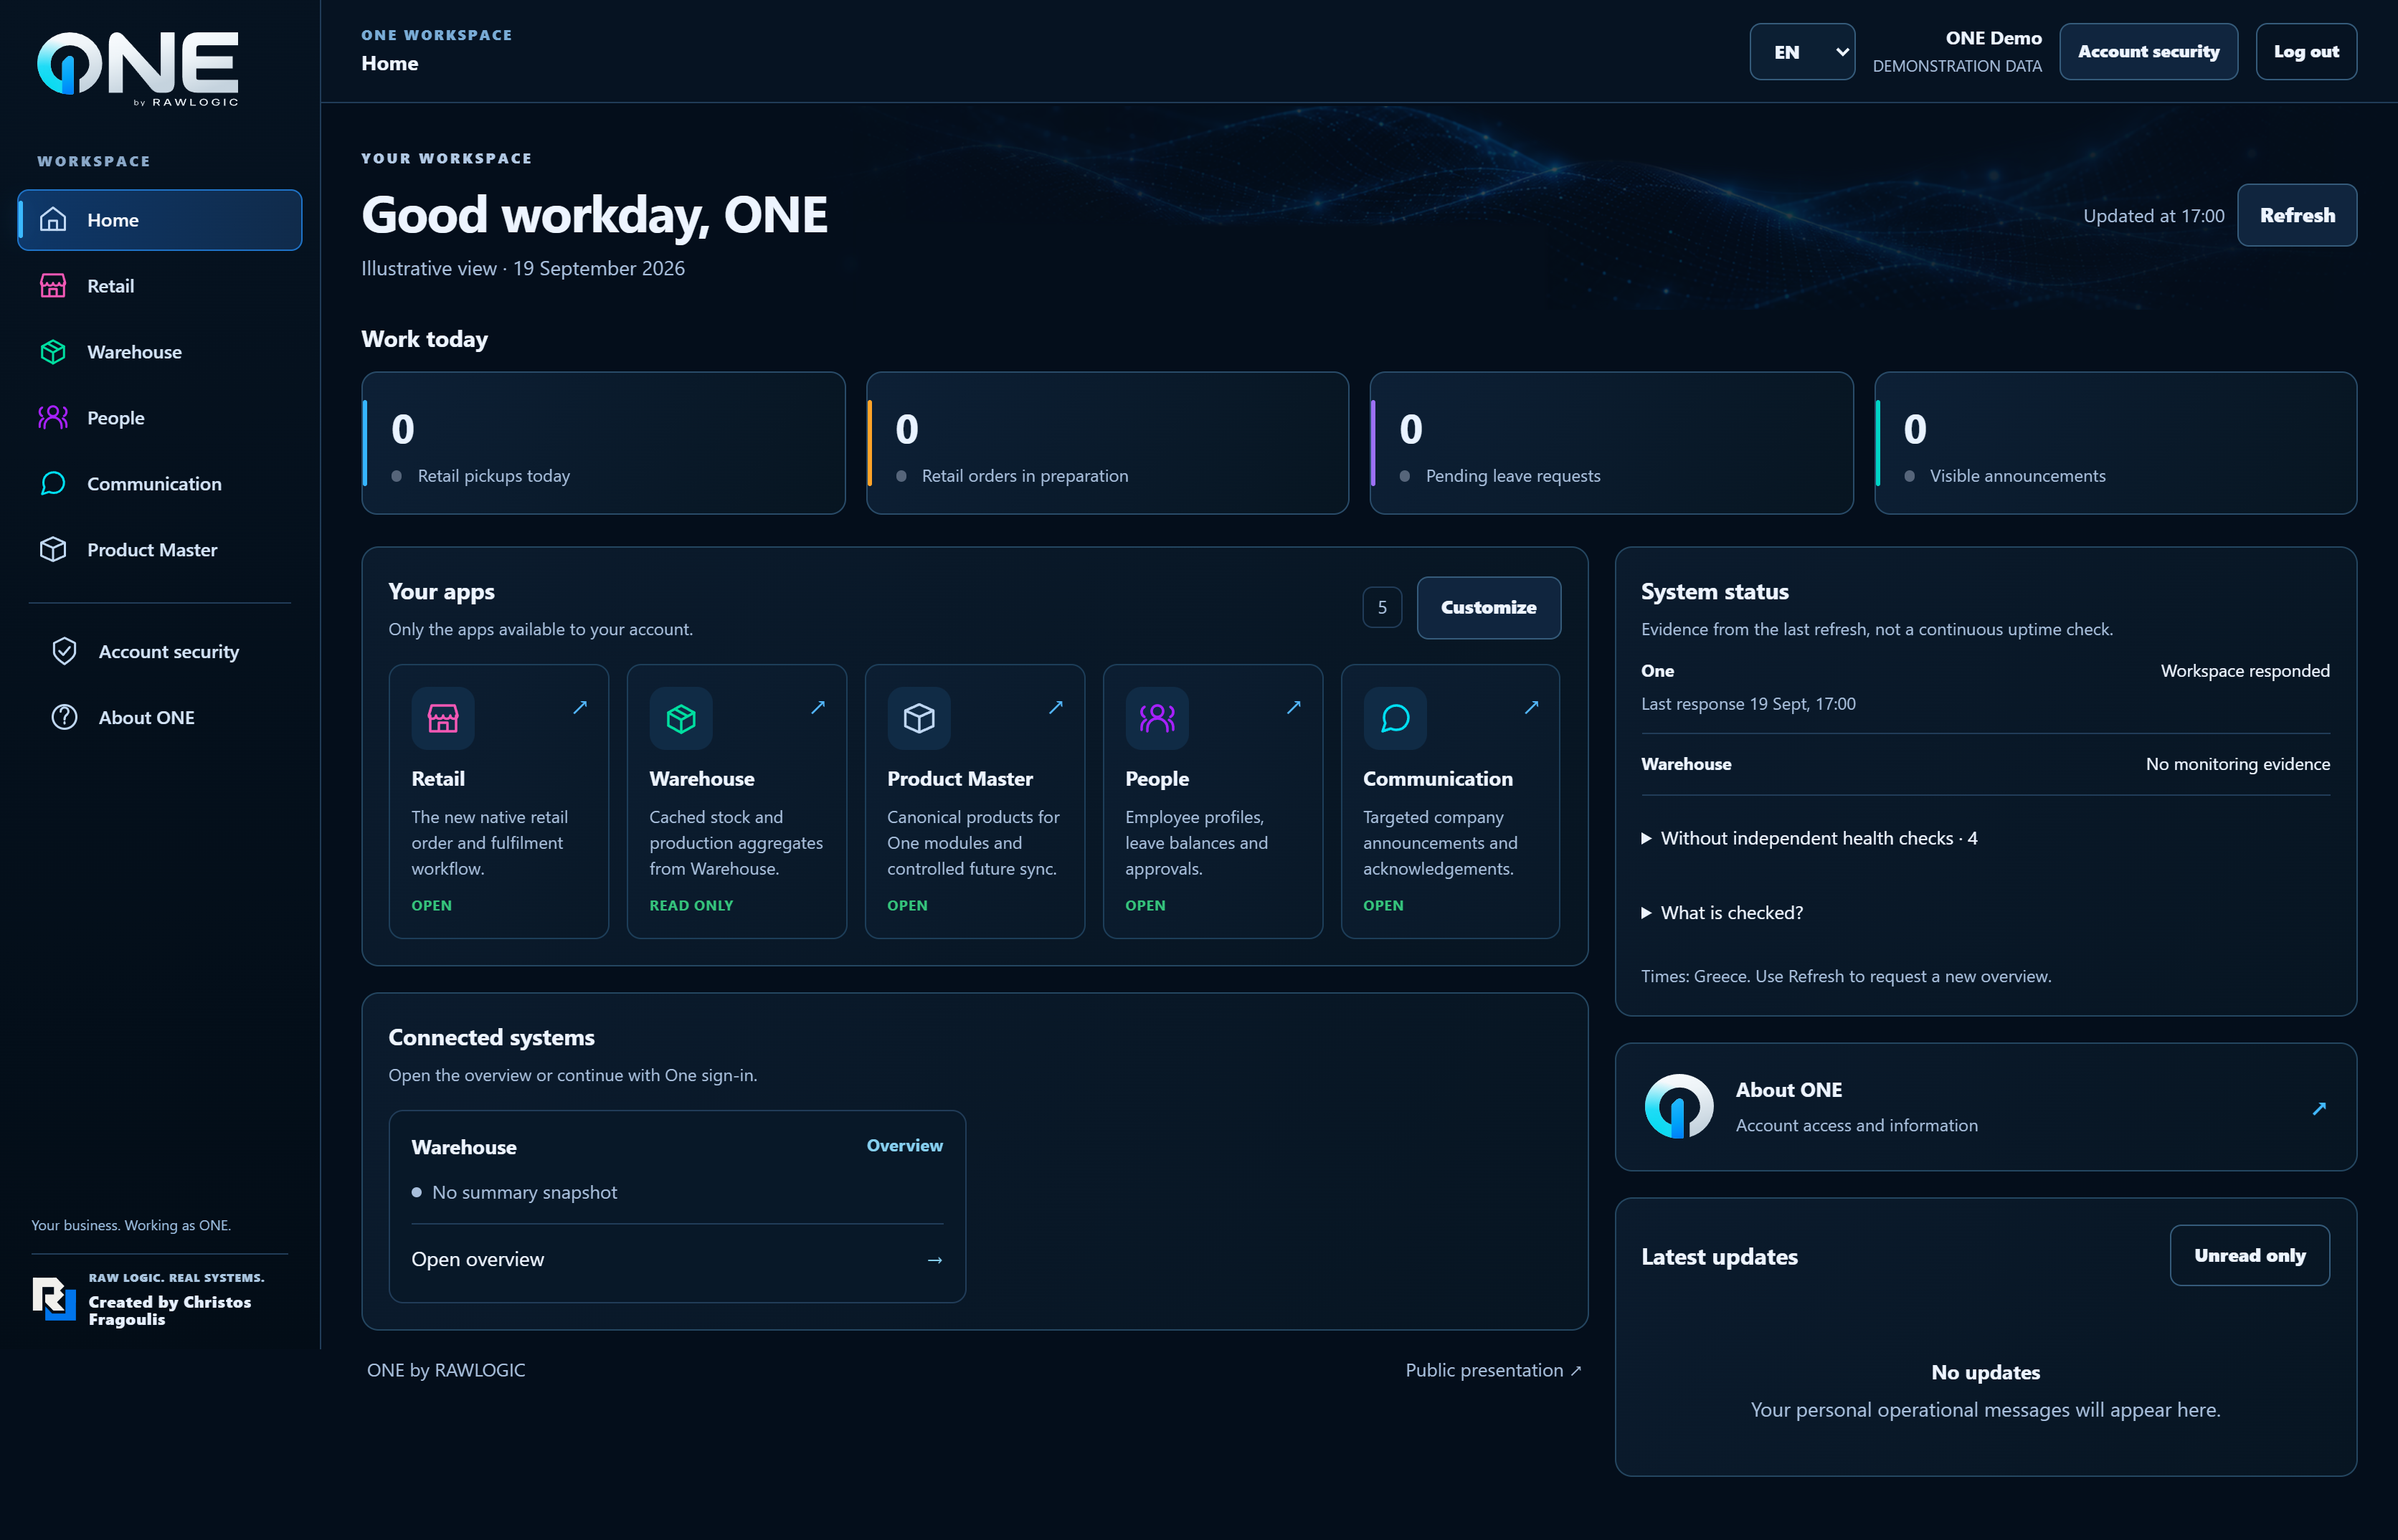Select the Warehouse box icon in sidebar
Image resolution: width=2398 pixels, height=1540 pixels.
click(x=53, y=352)
